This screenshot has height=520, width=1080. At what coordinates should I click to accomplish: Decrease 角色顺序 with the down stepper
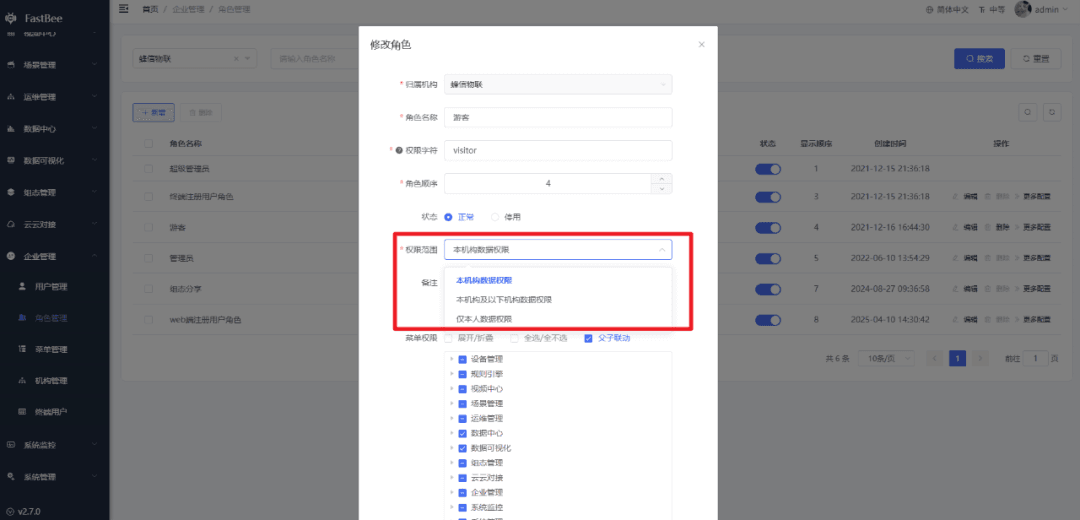click(662, 188)
